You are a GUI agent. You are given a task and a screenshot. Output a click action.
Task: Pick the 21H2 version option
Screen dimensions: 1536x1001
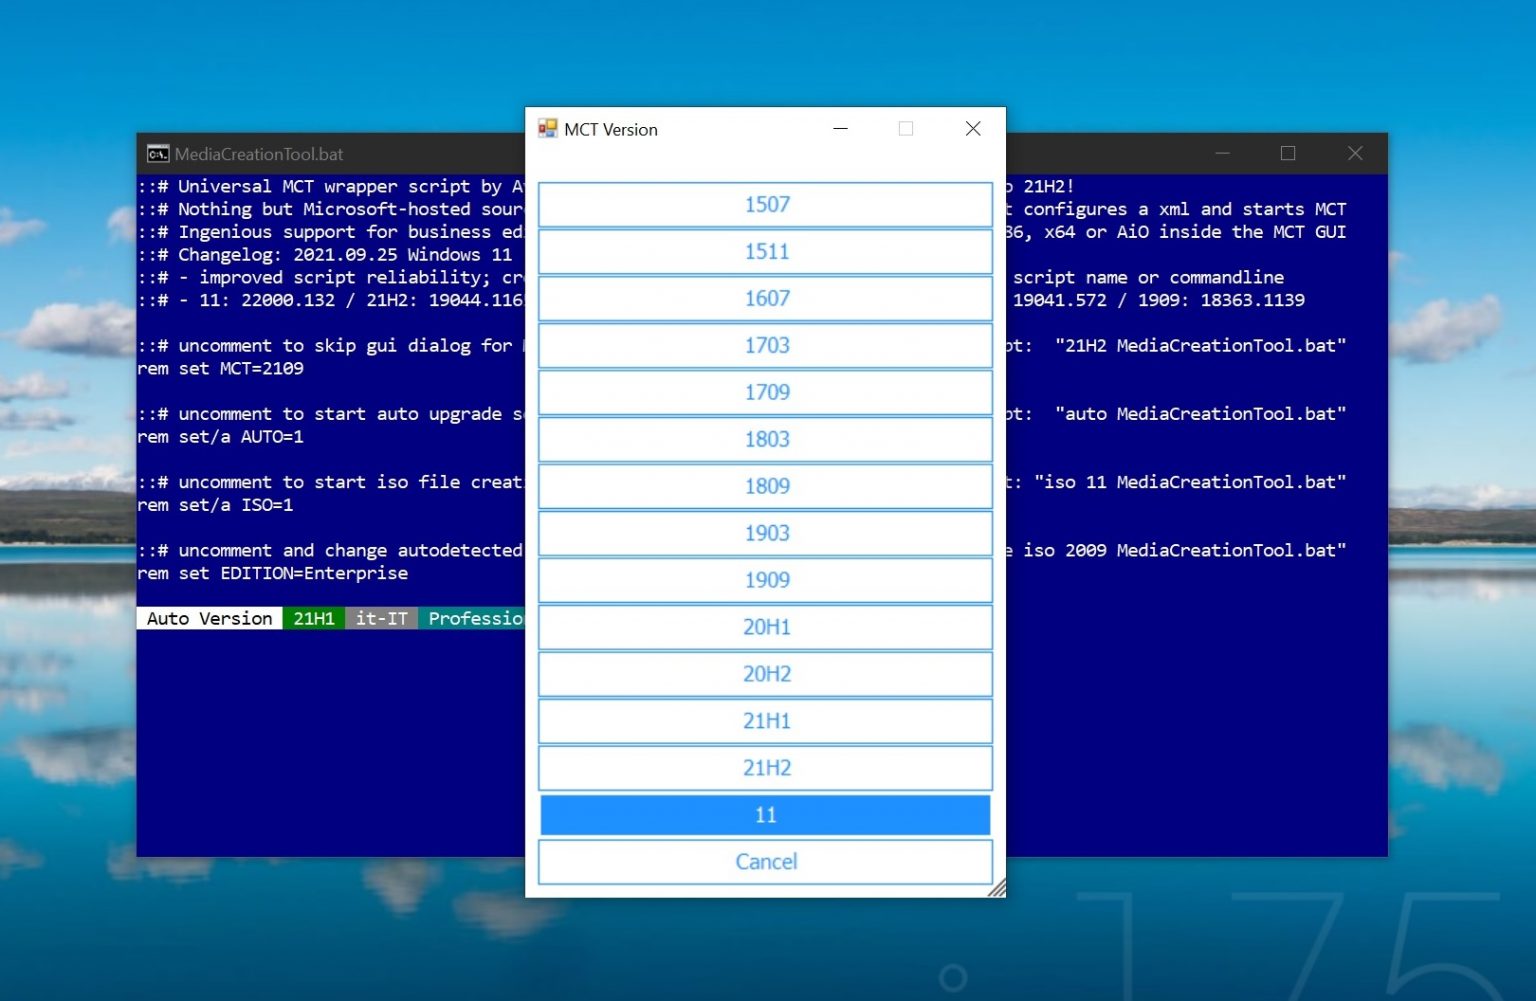(765, 768)
